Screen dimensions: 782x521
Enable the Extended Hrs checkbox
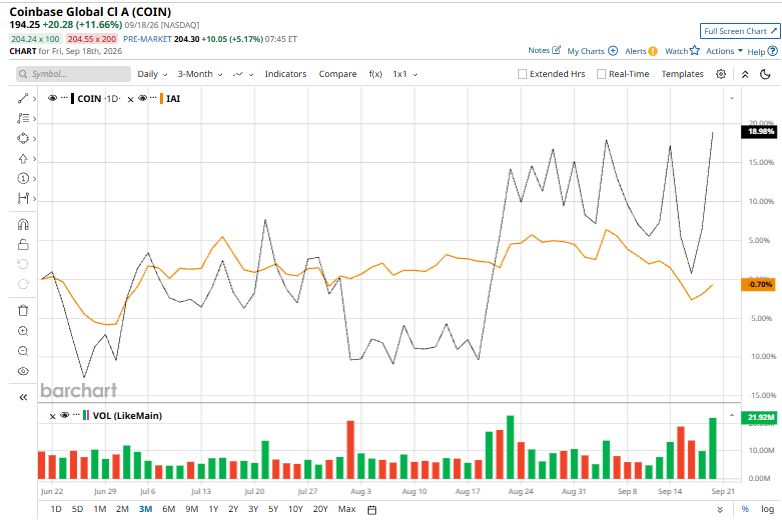[522, 74]
